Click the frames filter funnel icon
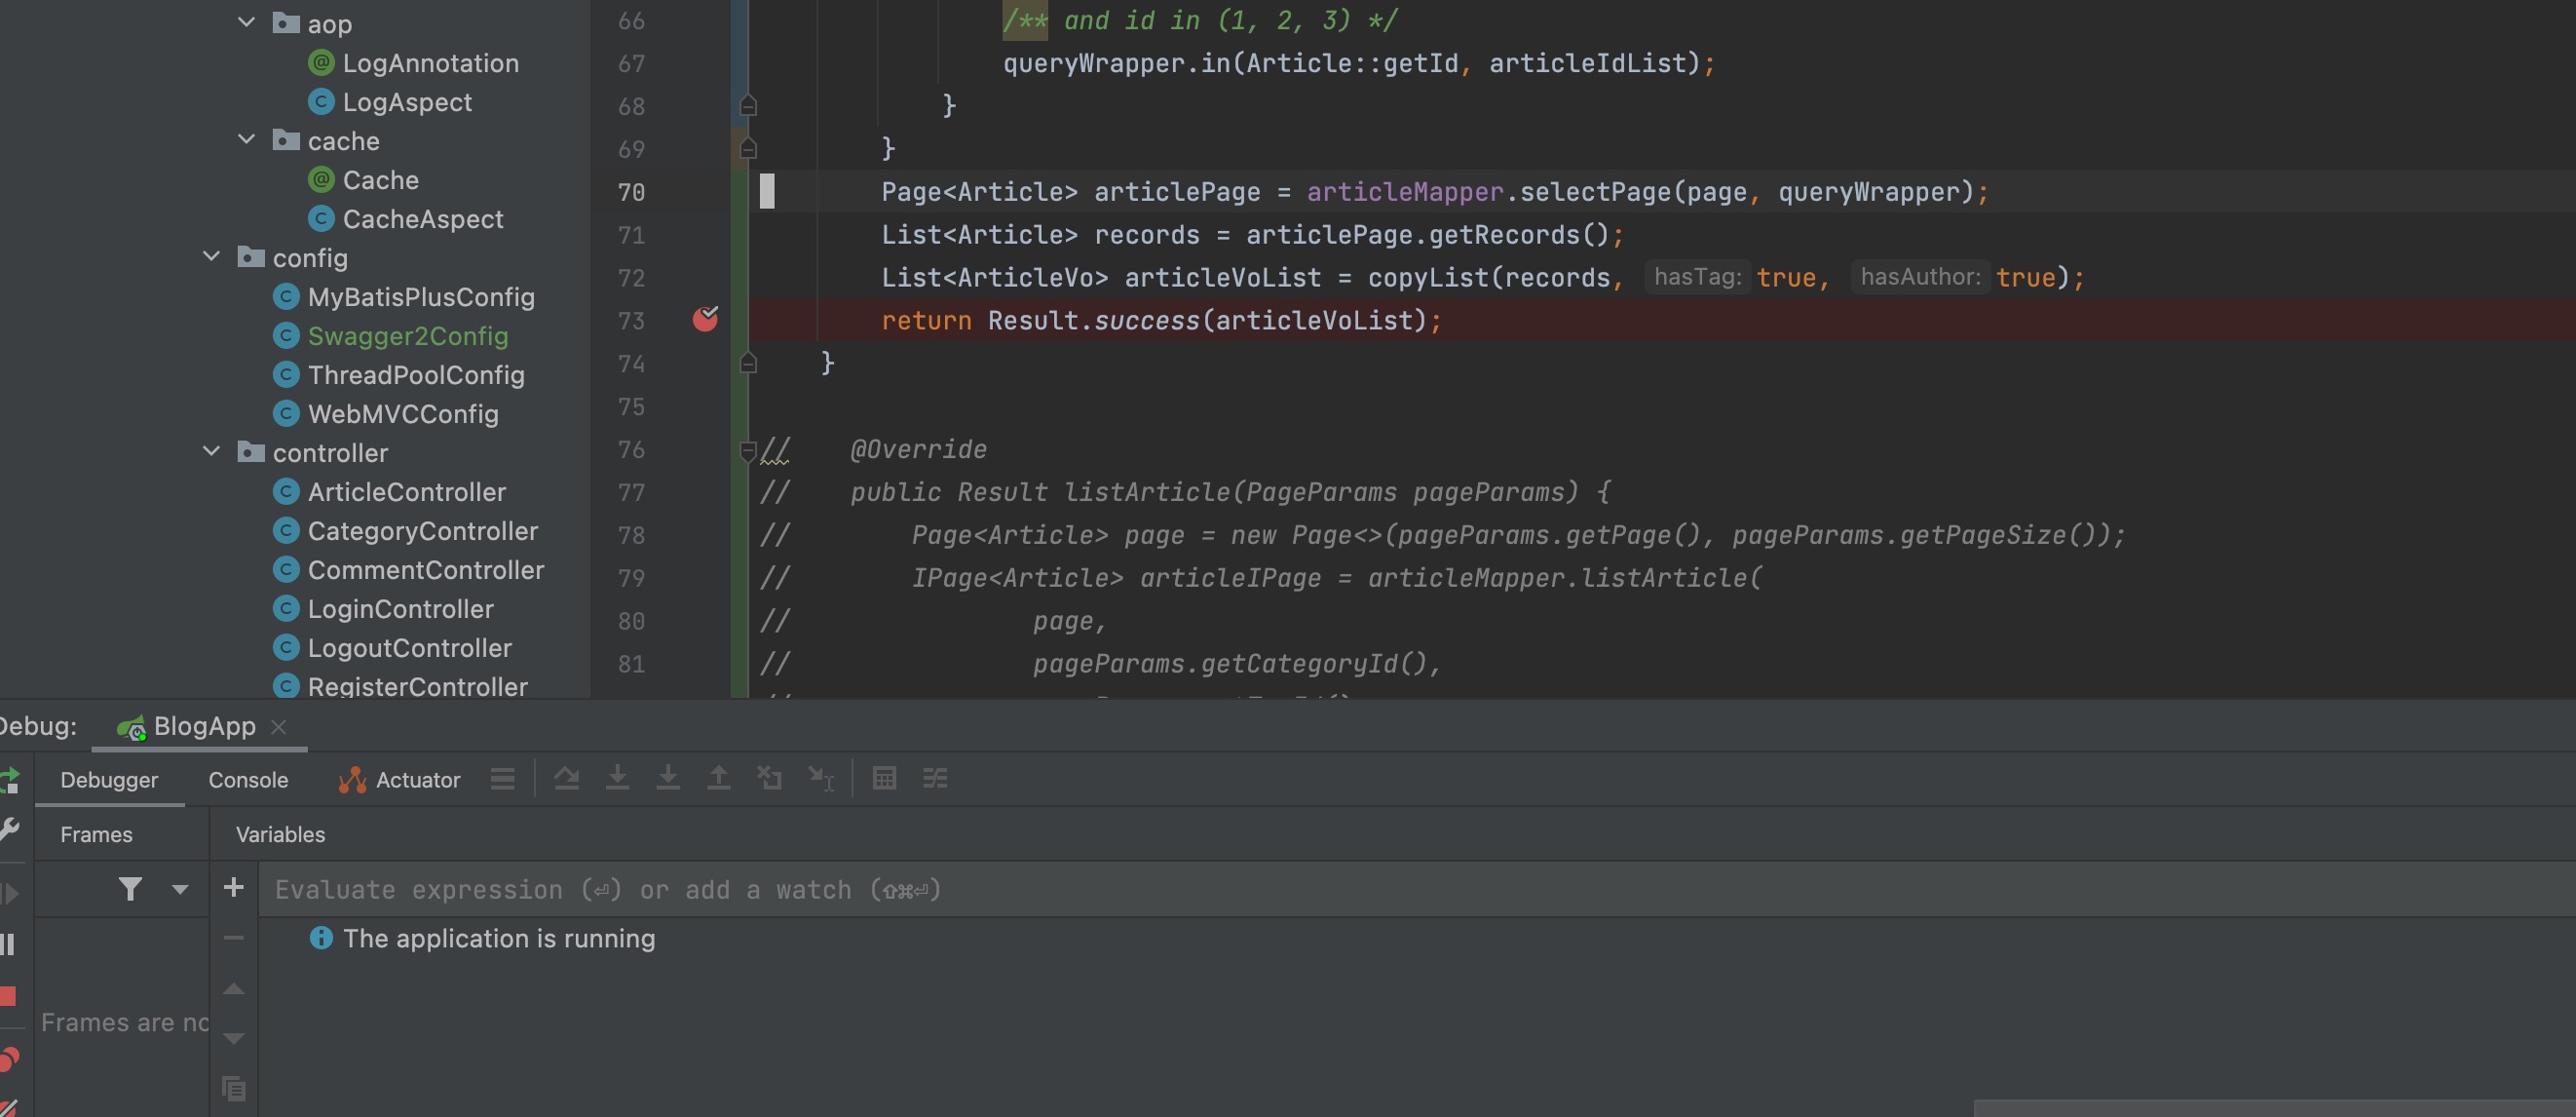The width and height of the screenshot is (2576, 1117). point(130,889)
